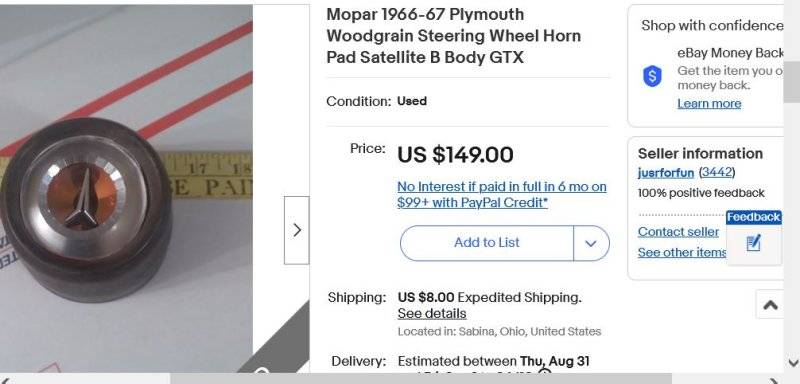Open the Learn more link
This screenshot has height=384, width=800.
coord(709,104)
